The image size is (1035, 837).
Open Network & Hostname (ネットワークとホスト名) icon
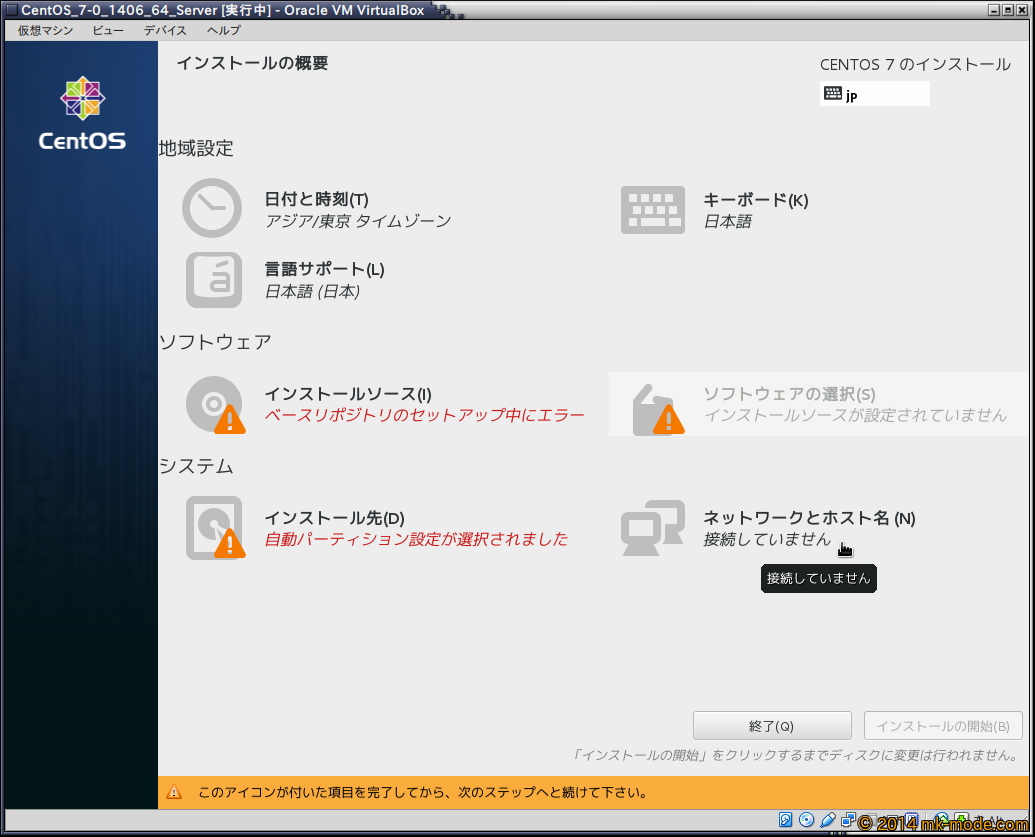[652, 528]
